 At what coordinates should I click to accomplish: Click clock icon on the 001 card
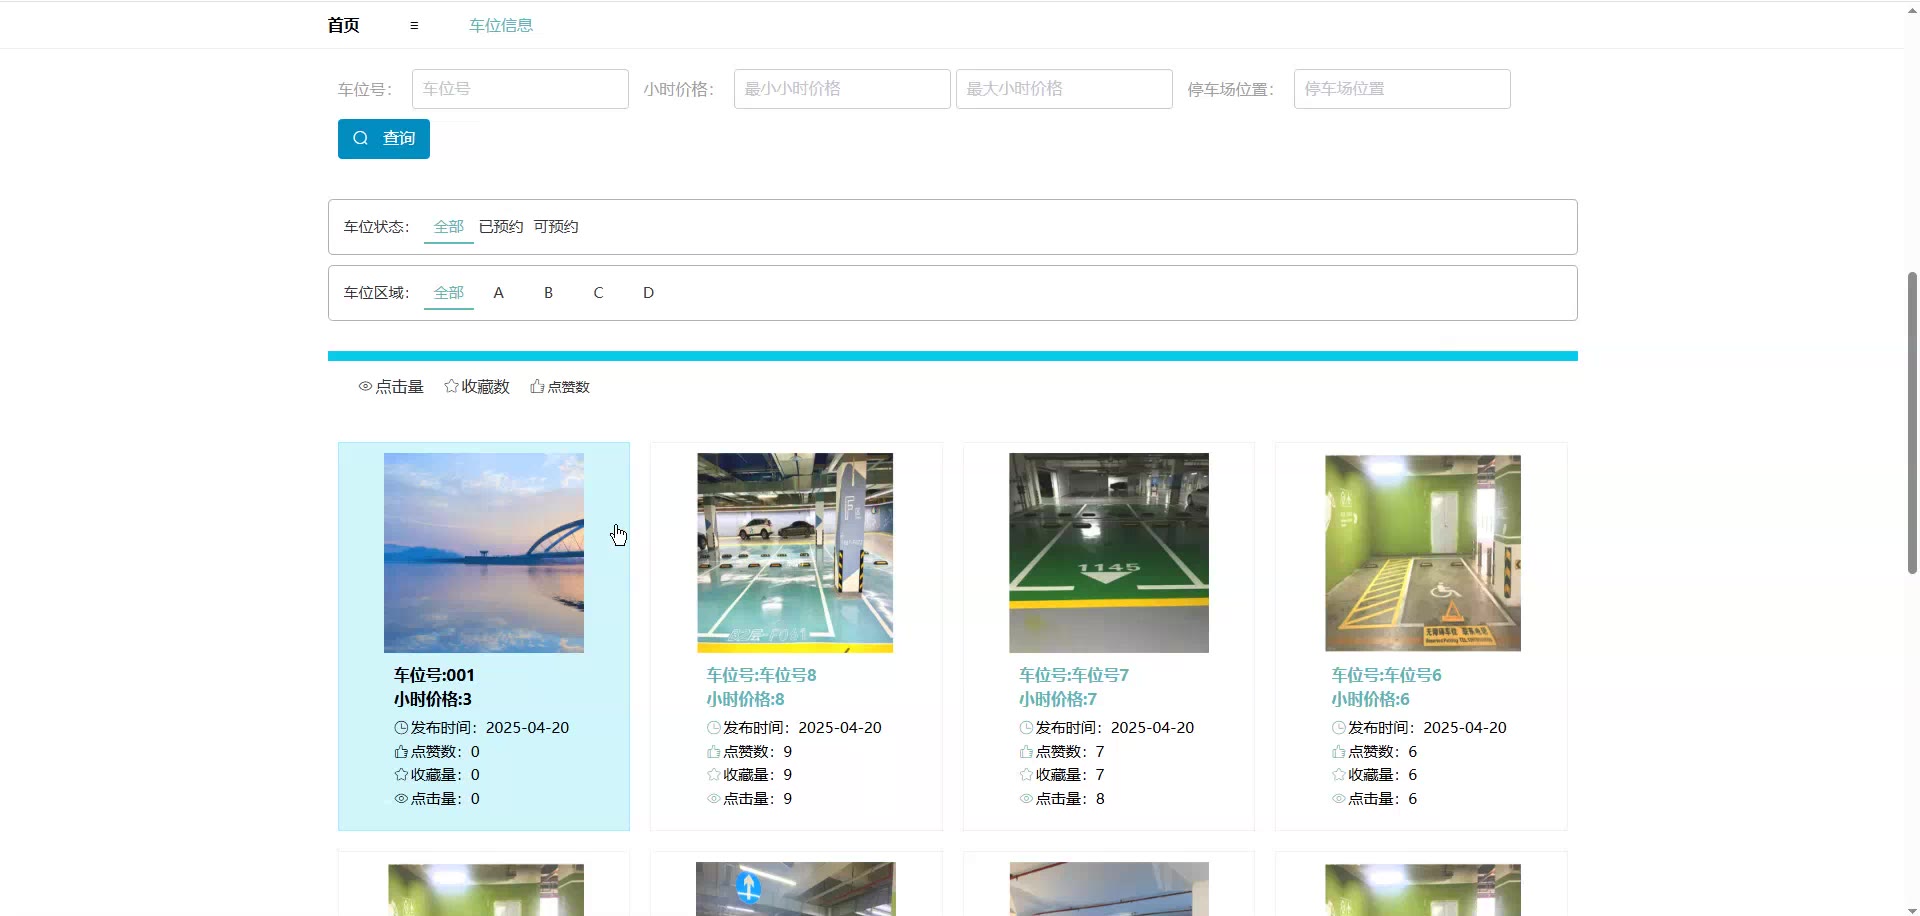point(401,728)
